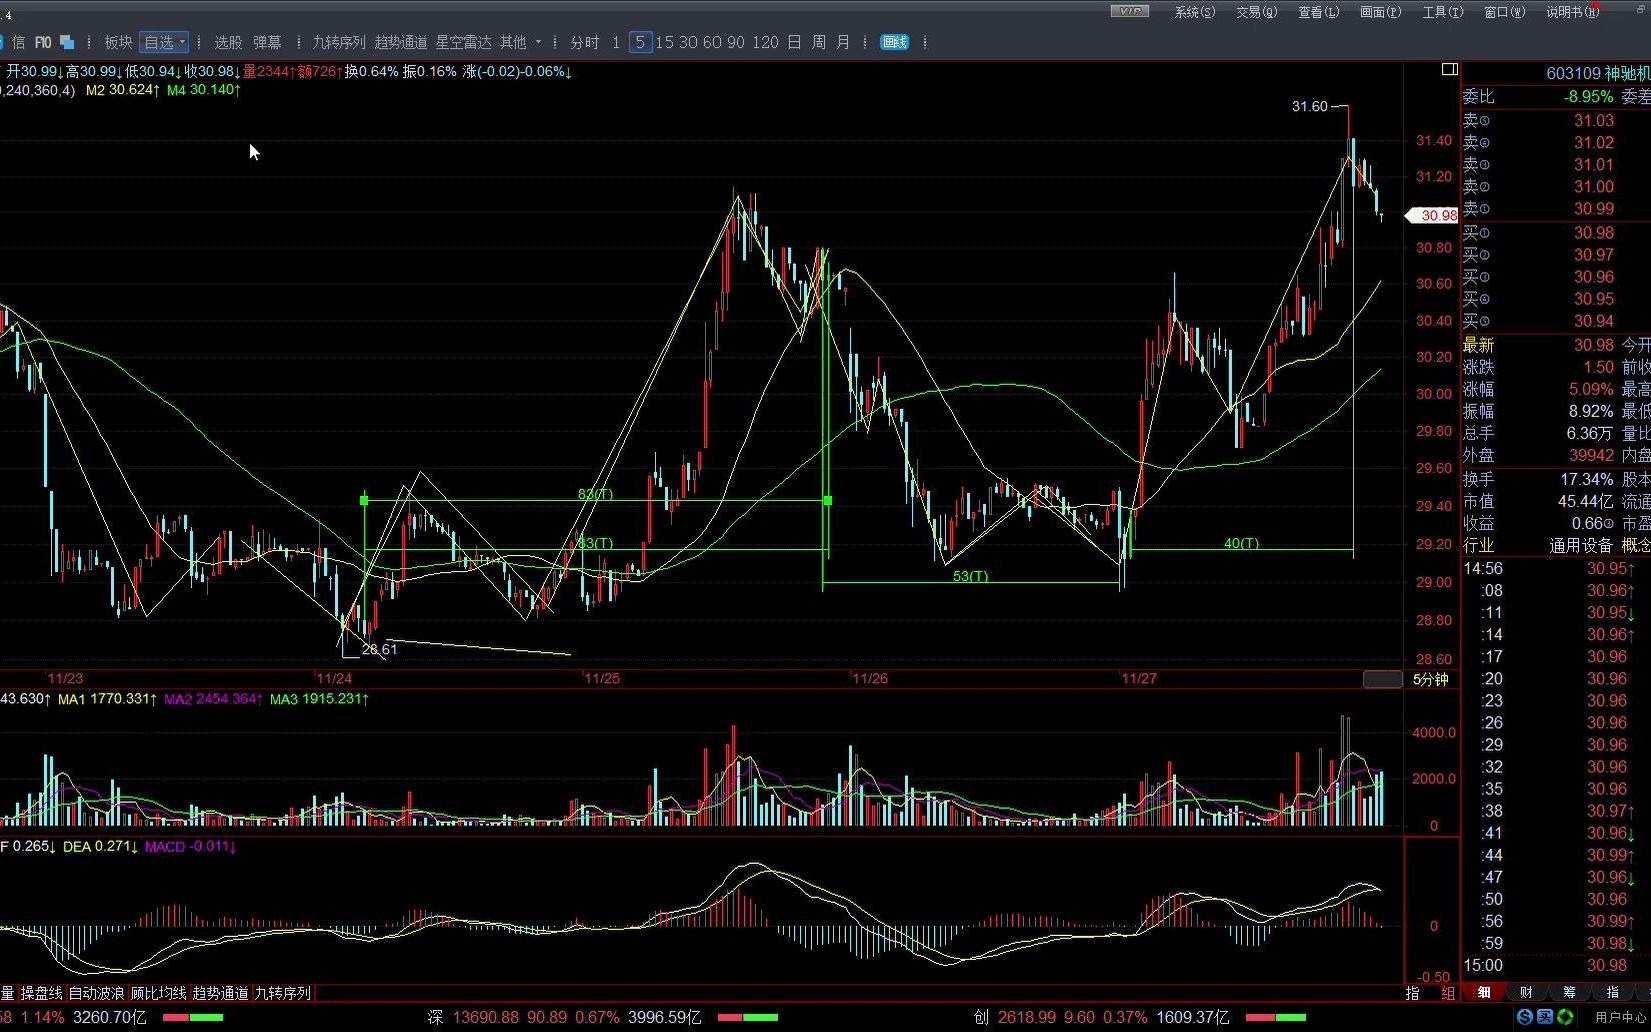Click the 画线 drawing tool button
1651x1032 pixels.
click(894, 42)
